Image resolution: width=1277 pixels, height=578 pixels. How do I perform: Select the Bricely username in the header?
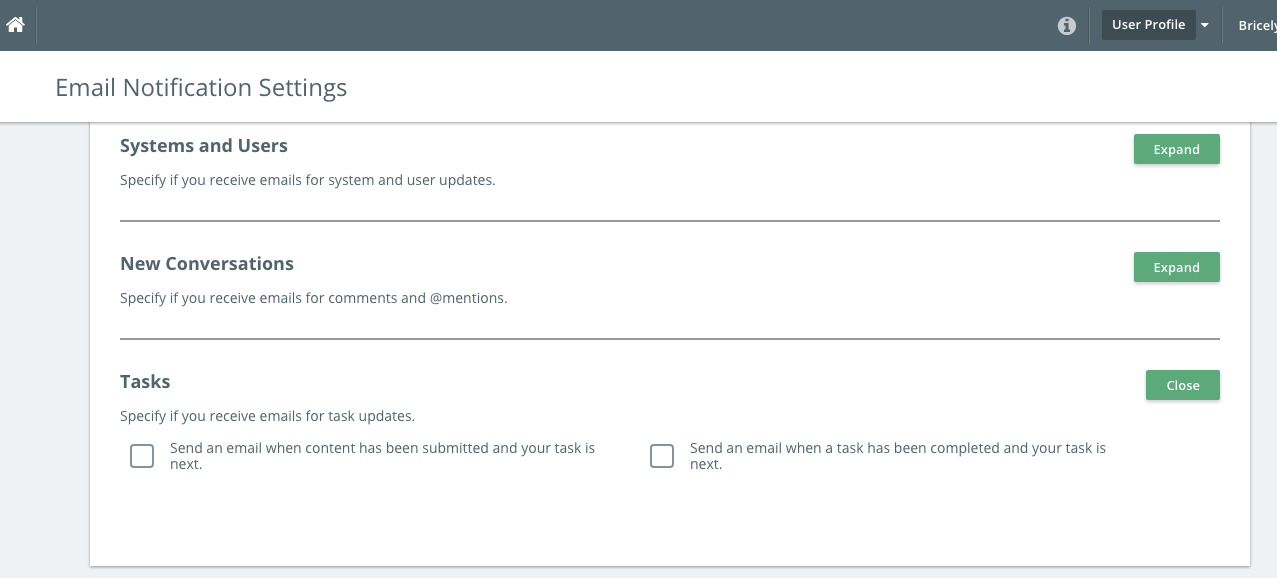[x=1257, y=26]
